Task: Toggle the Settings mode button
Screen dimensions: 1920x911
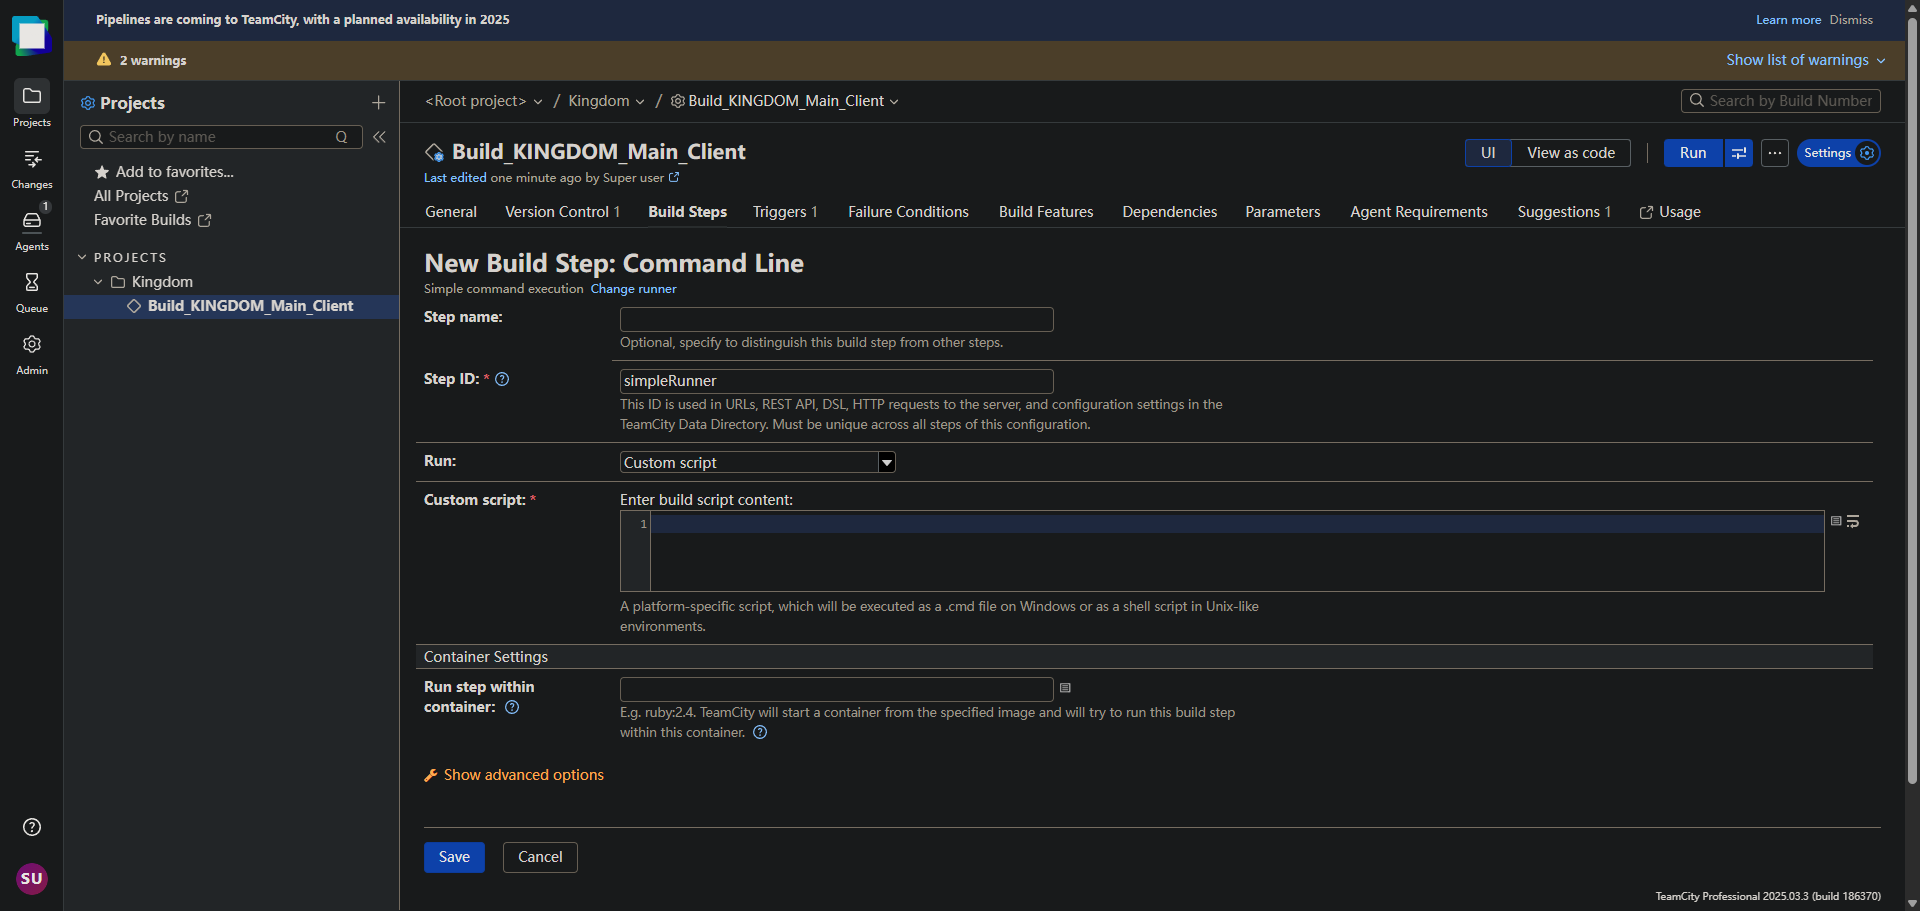Action: [1839, 153]
